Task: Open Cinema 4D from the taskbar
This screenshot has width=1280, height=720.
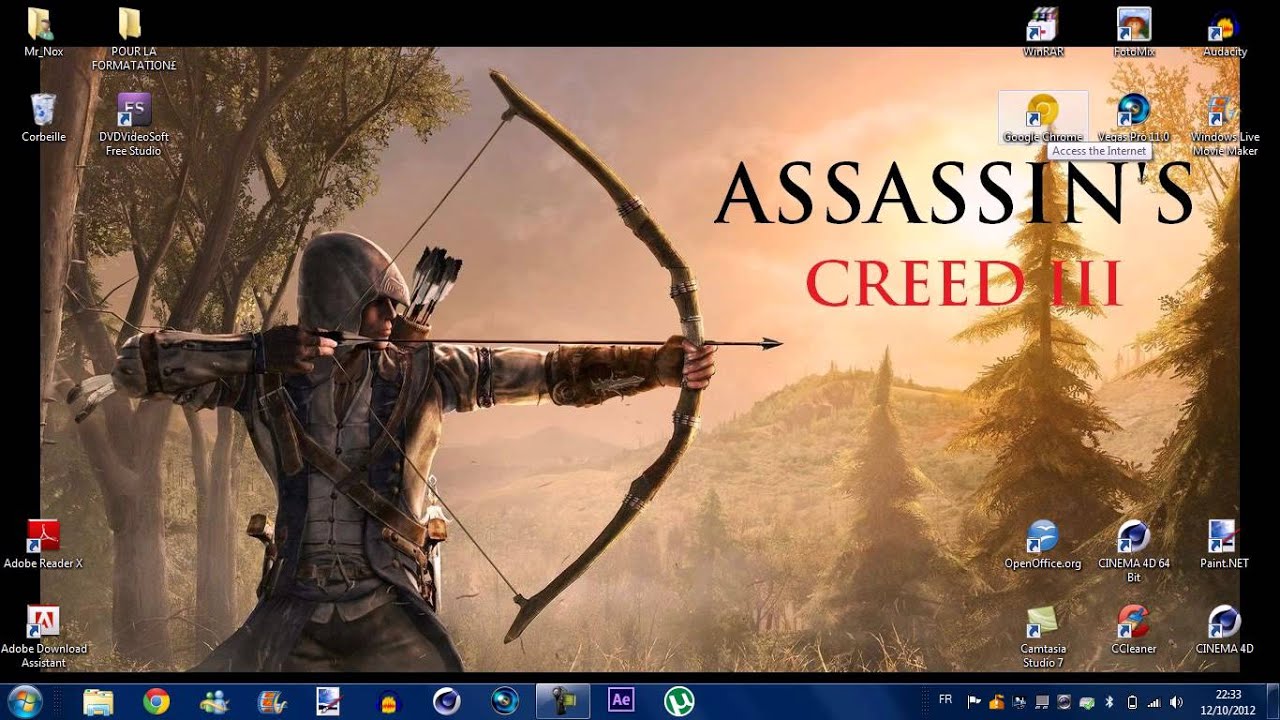Action: click(446, 700)
